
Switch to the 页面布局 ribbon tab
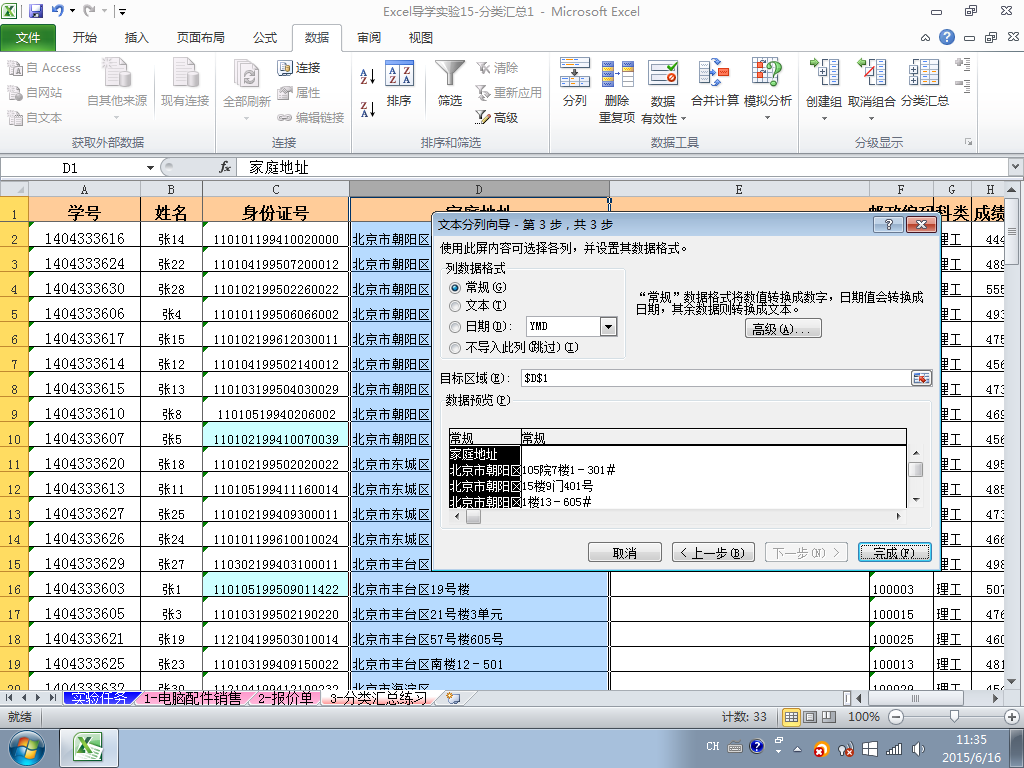coord(200,38)
